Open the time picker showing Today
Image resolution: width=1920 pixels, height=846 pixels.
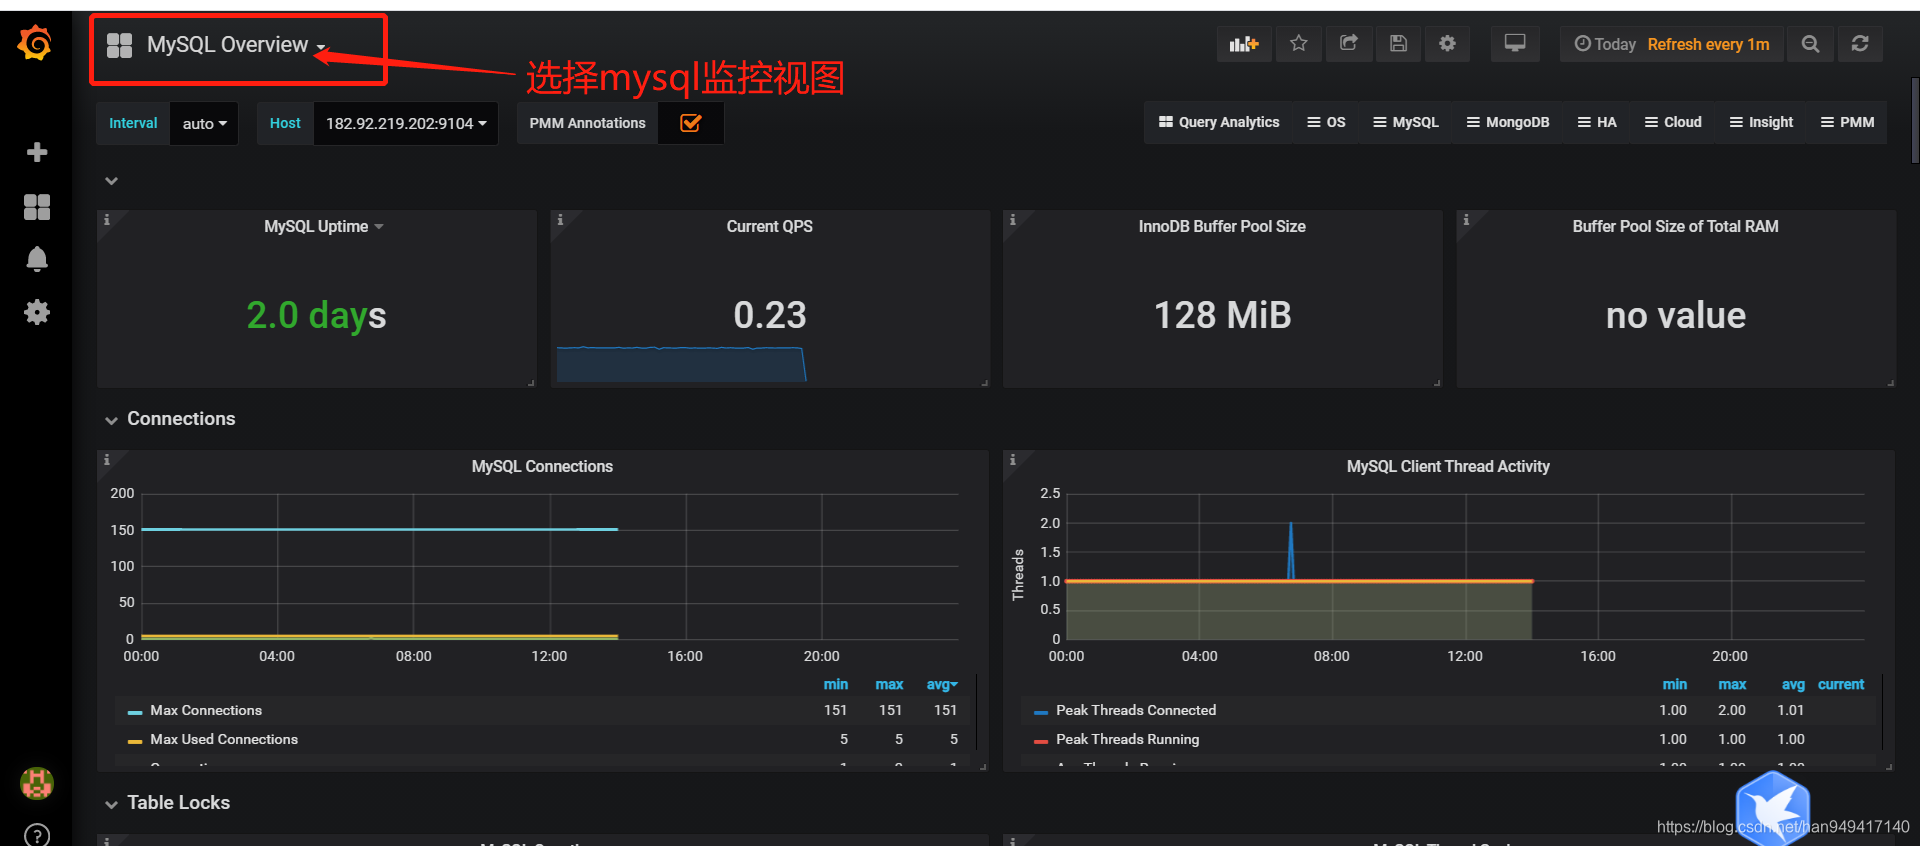point(1671,44)
